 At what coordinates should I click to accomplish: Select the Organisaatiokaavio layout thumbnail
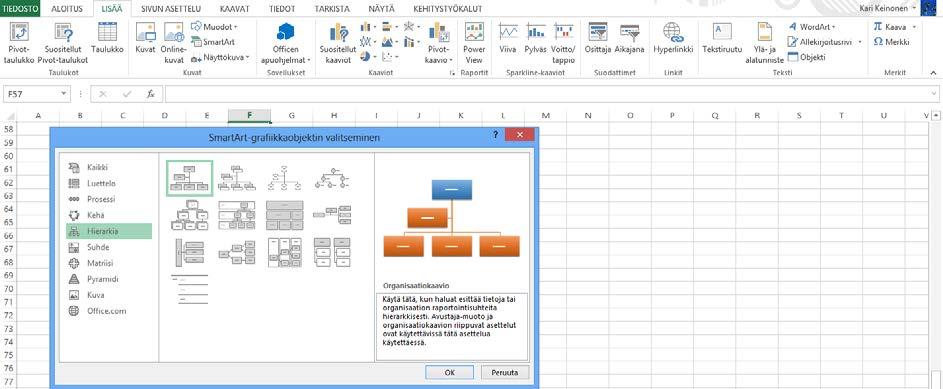pyautogui.click(x=189, y=178)
